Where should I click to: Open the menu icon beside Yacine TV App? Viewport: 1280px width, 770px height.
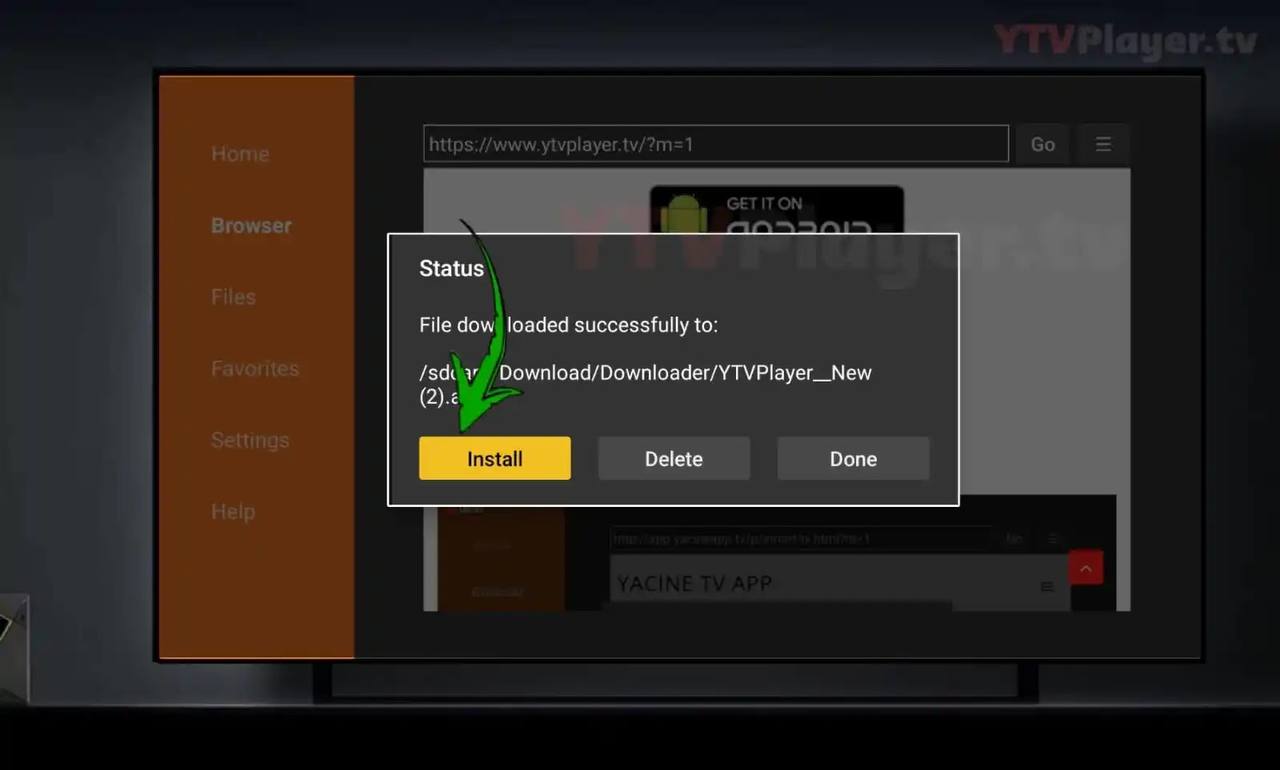tap(1046, 586)
